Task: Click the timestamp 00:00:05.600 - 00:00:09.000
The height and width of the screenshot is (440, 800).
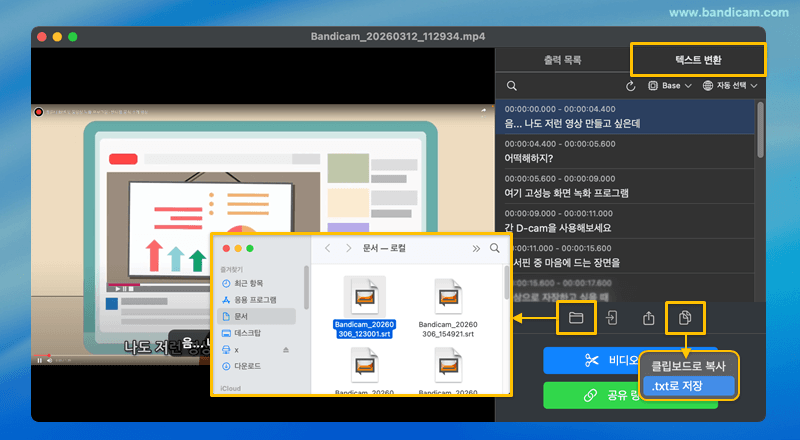Action: click(560, 179)
